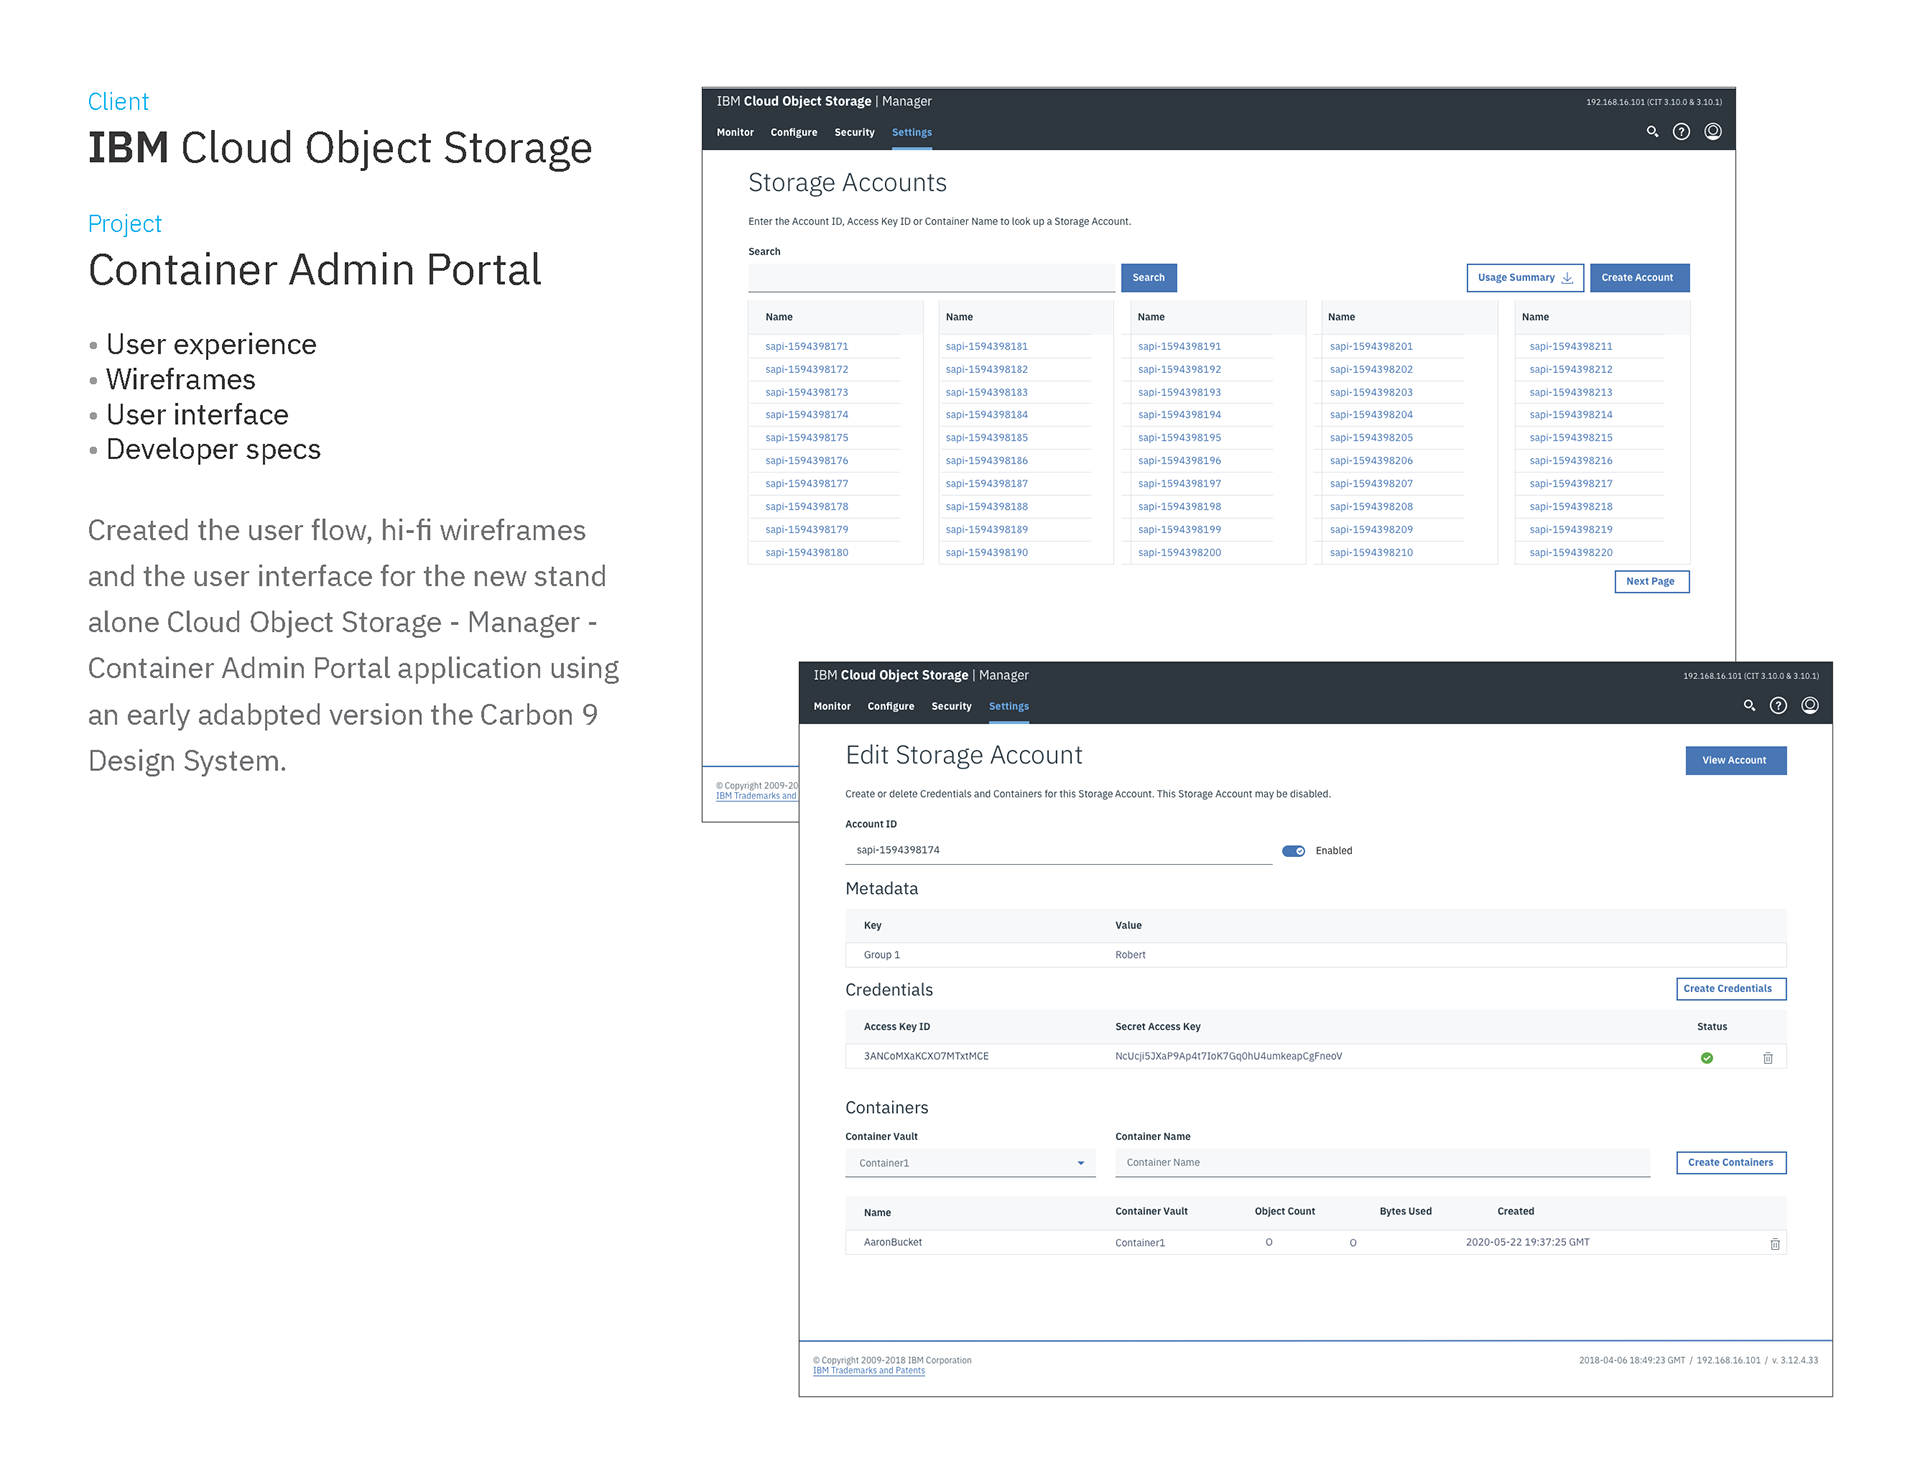
Task: Expand the Container Vault dropdown
Action: 970,1163
